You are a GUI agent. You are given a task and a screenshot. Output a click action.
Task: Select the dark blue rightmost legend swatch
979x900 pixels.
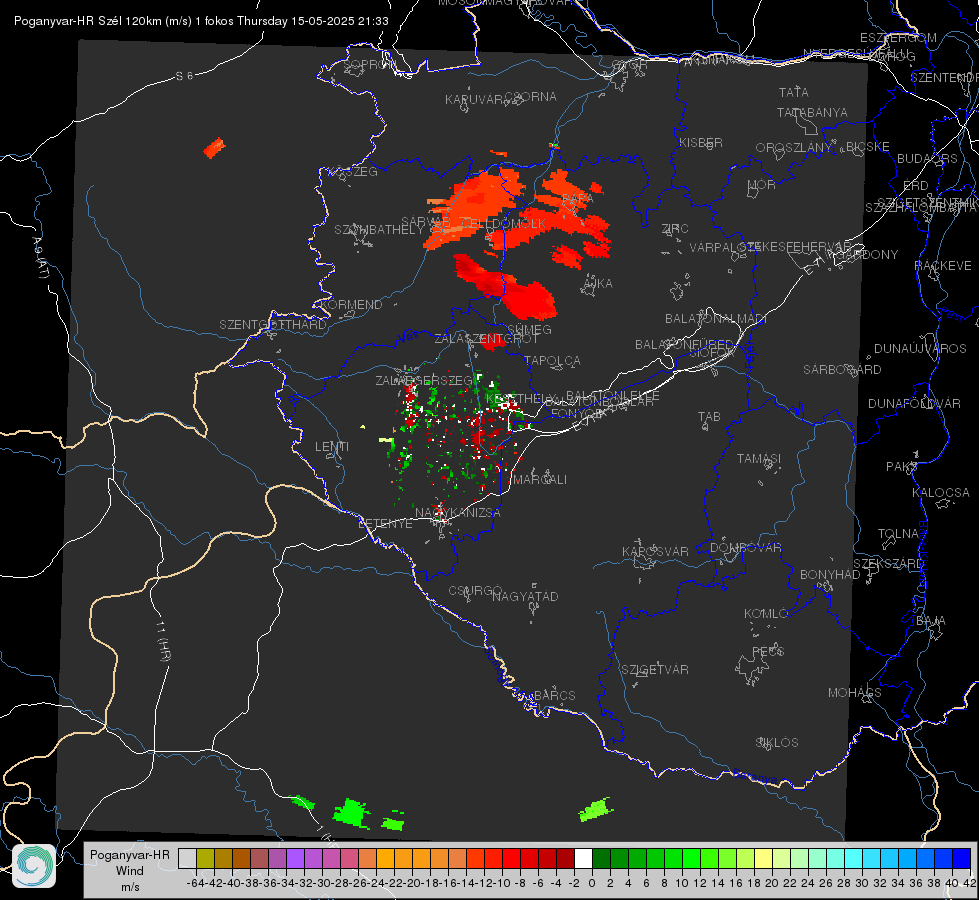pos(962,858)
